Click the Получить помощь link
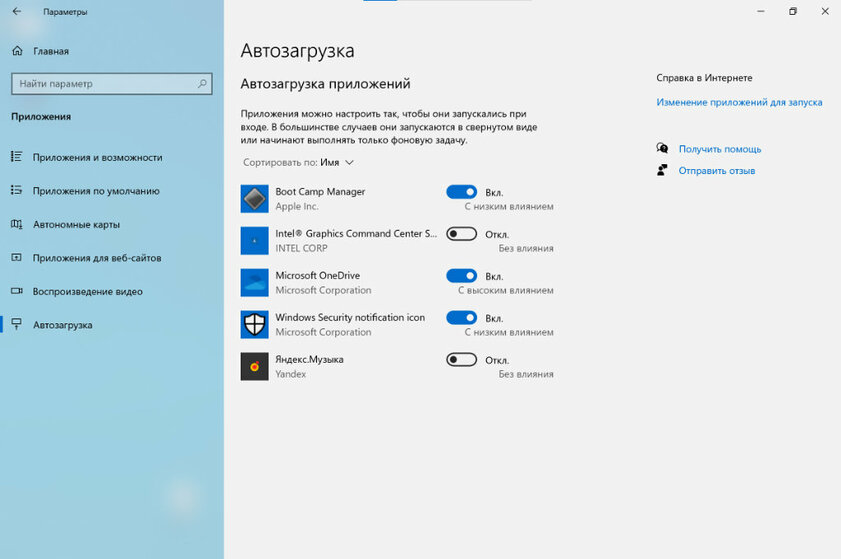 point(720,149)
